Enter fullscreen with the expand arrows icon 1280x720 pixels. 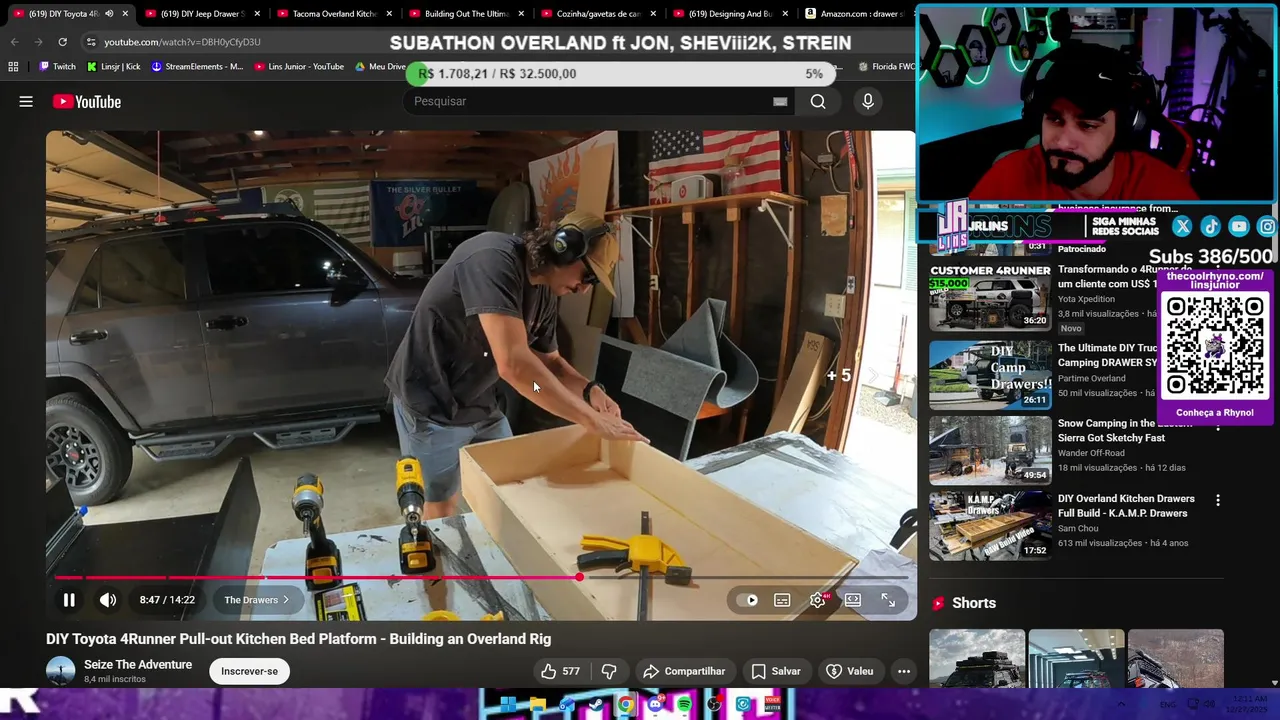tap(888, 600)
